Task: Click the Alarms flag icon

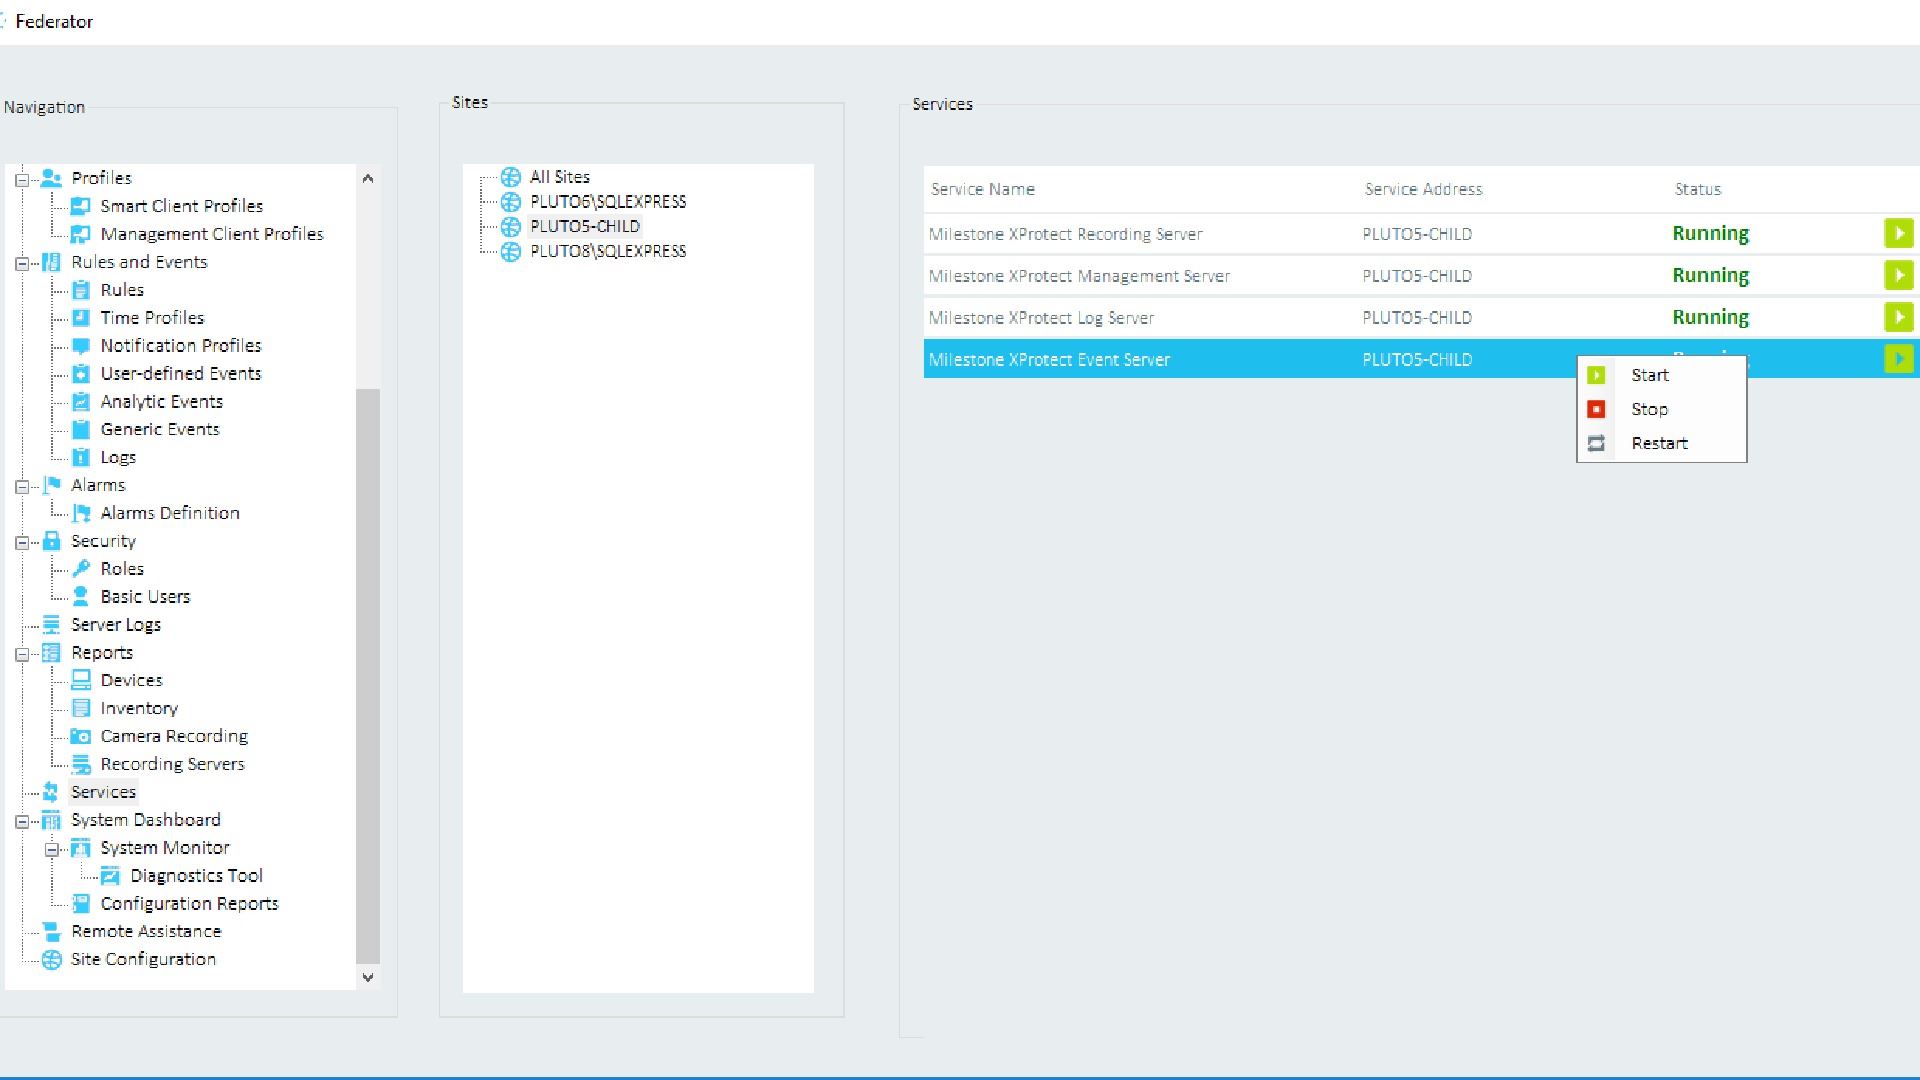Action: click(51, 485)
